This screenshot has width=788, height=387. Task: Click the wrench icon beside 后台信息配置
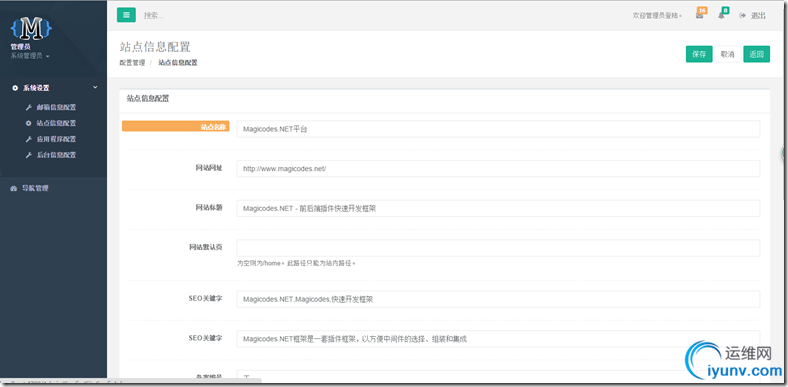(x=29, y=155)
